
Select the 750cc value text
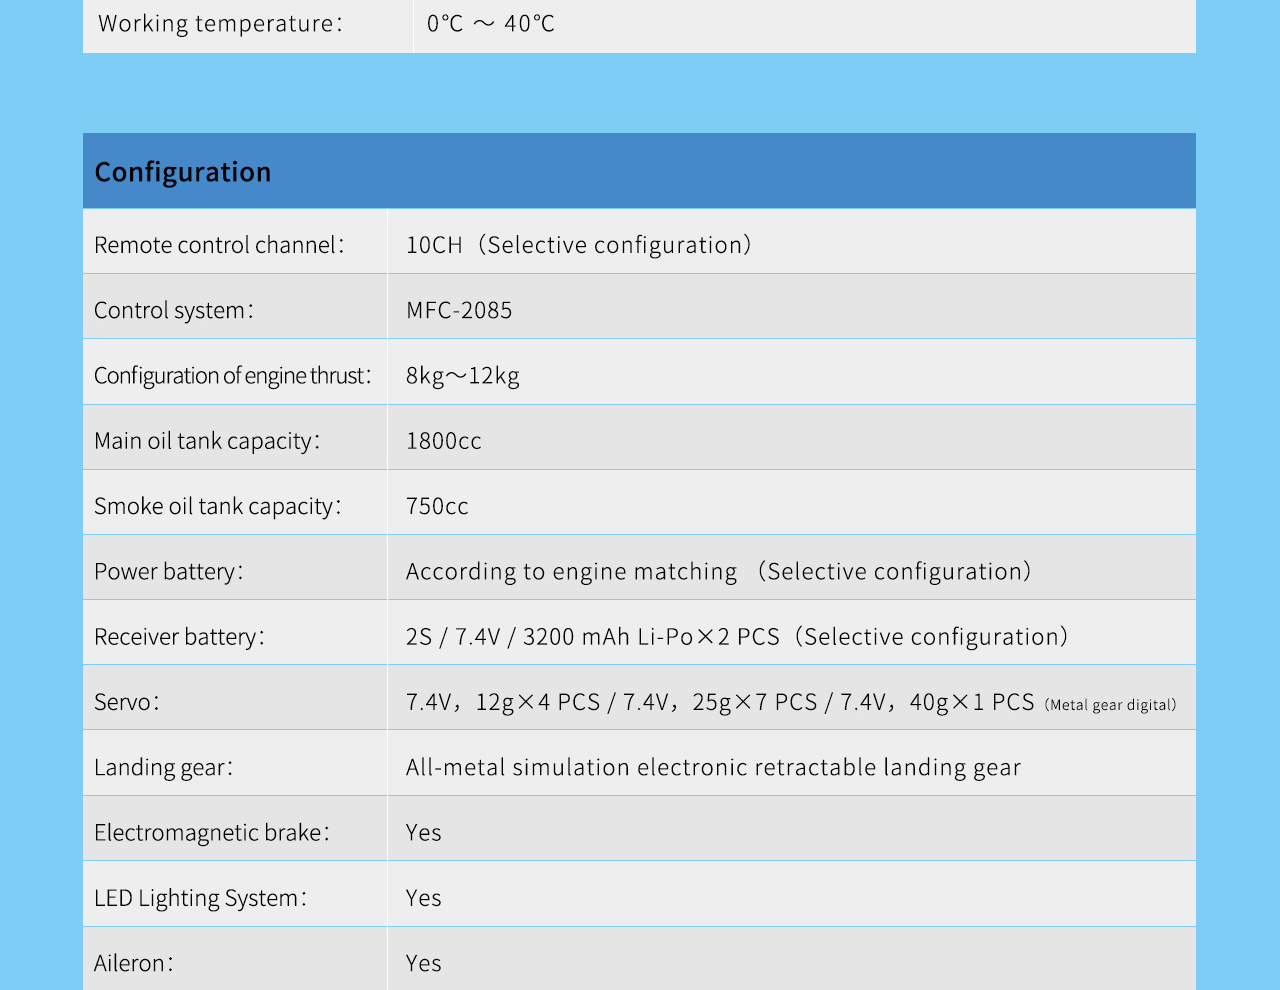point(437,506)
